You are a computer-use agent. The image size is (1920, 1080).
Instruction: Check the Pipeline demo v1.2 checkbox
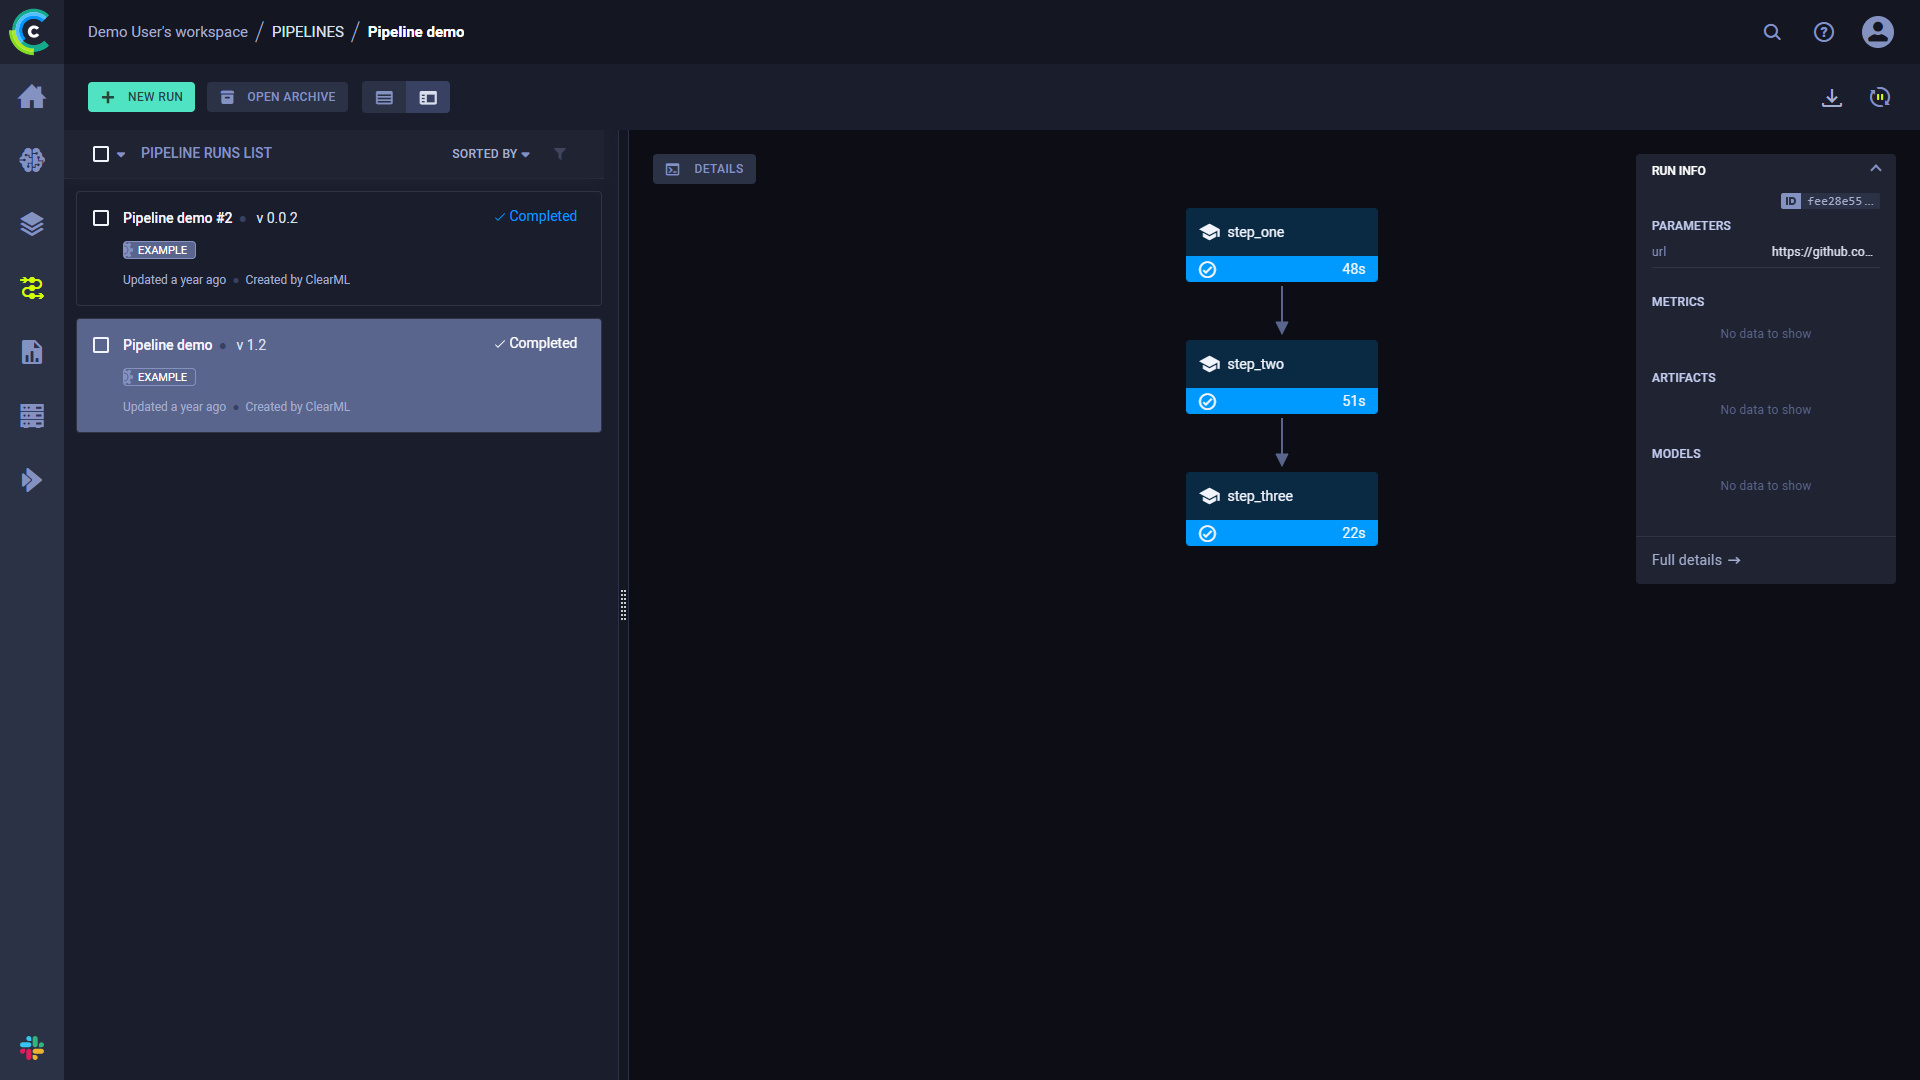coord(101,345)
